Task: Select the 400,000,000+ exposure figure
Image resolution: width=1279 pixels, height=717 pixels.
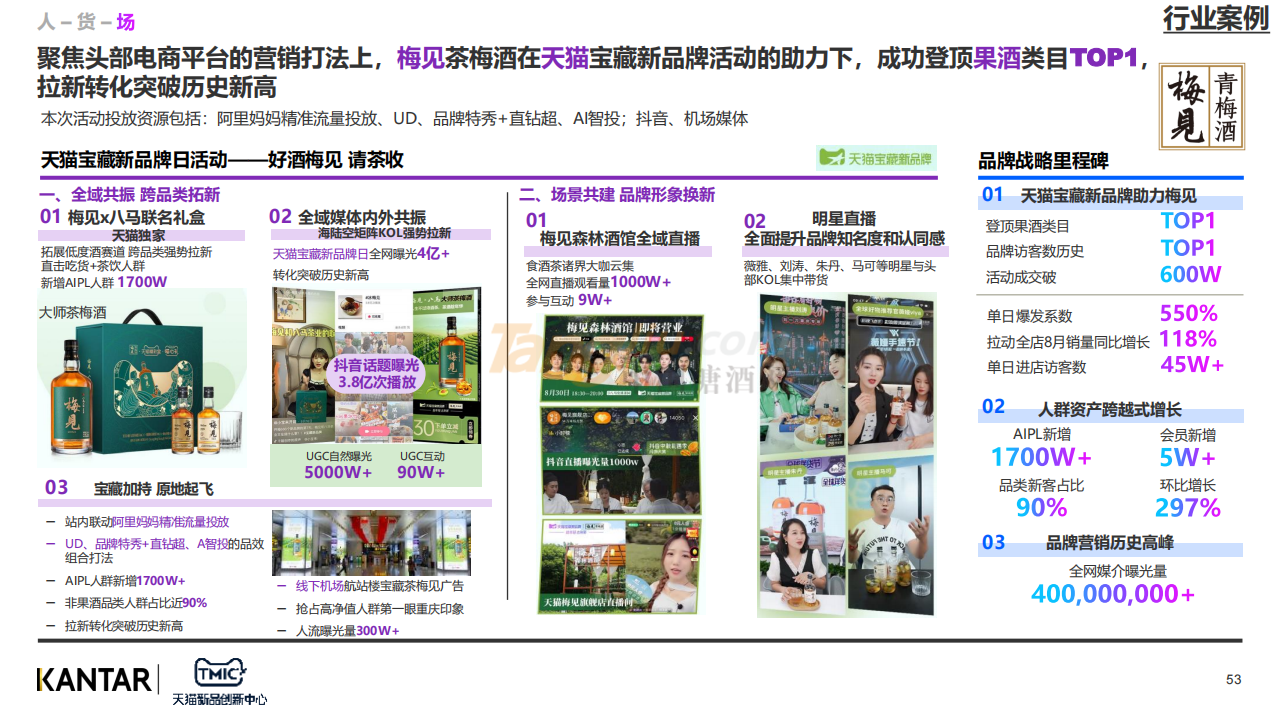Action: (x=1113, y=594)
